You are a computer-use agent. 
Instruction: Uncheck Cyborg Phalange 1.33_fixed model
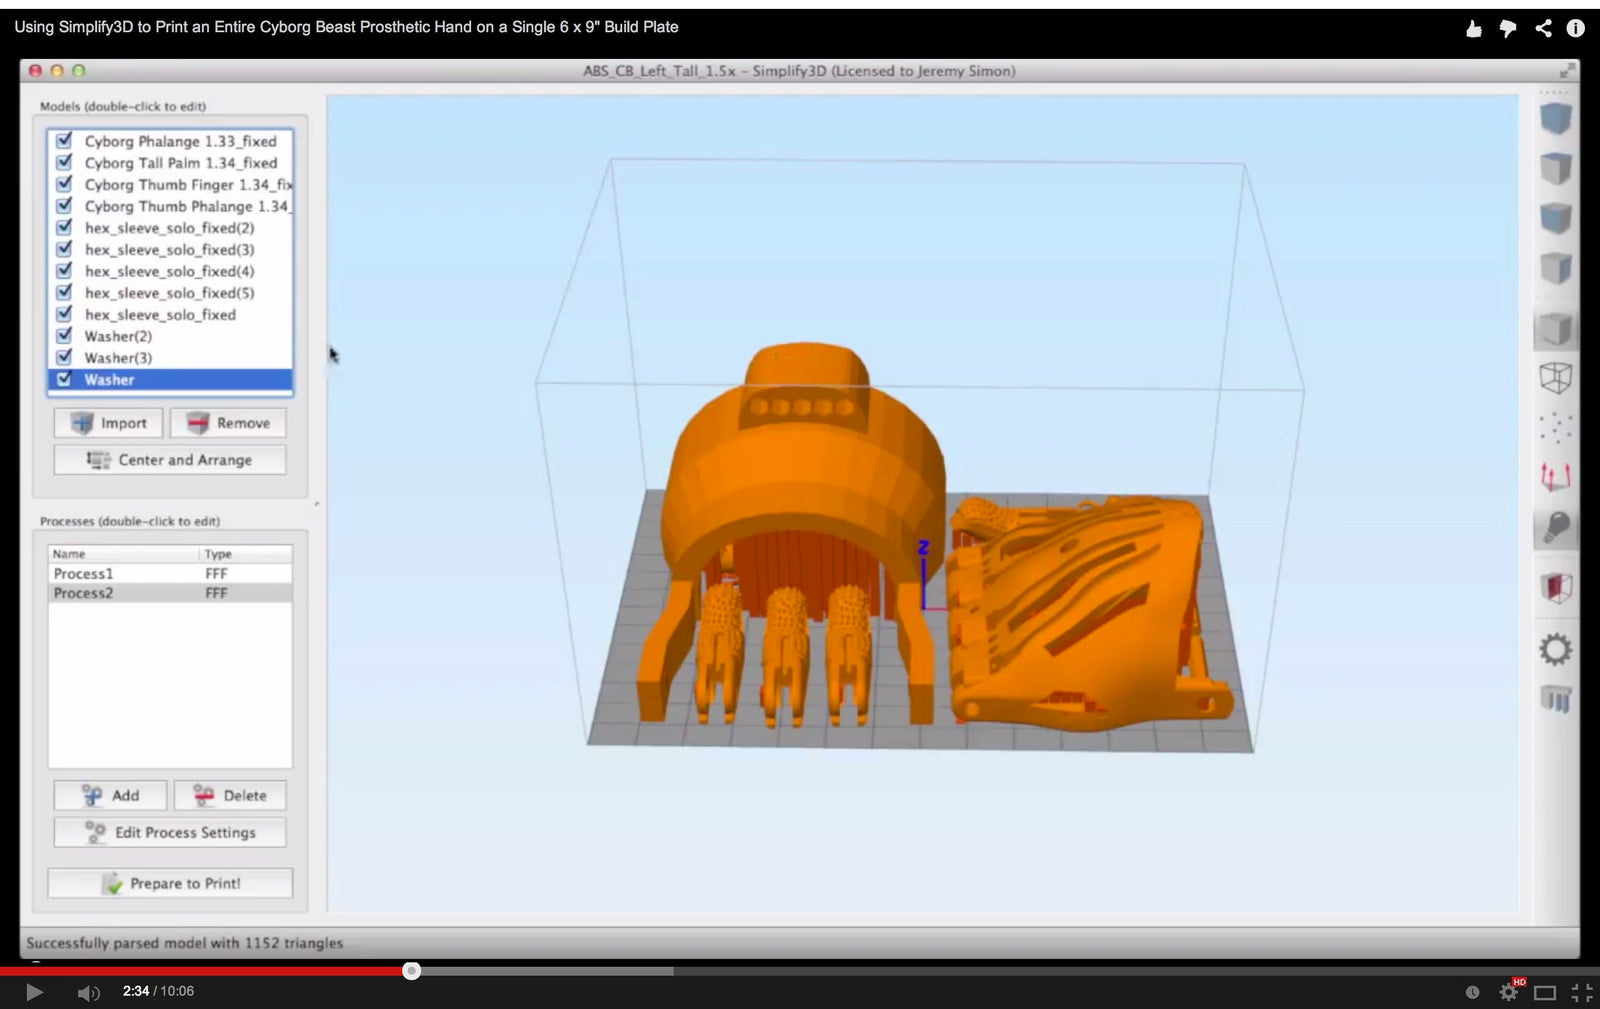pyautogui.click(x=65, y=141)
